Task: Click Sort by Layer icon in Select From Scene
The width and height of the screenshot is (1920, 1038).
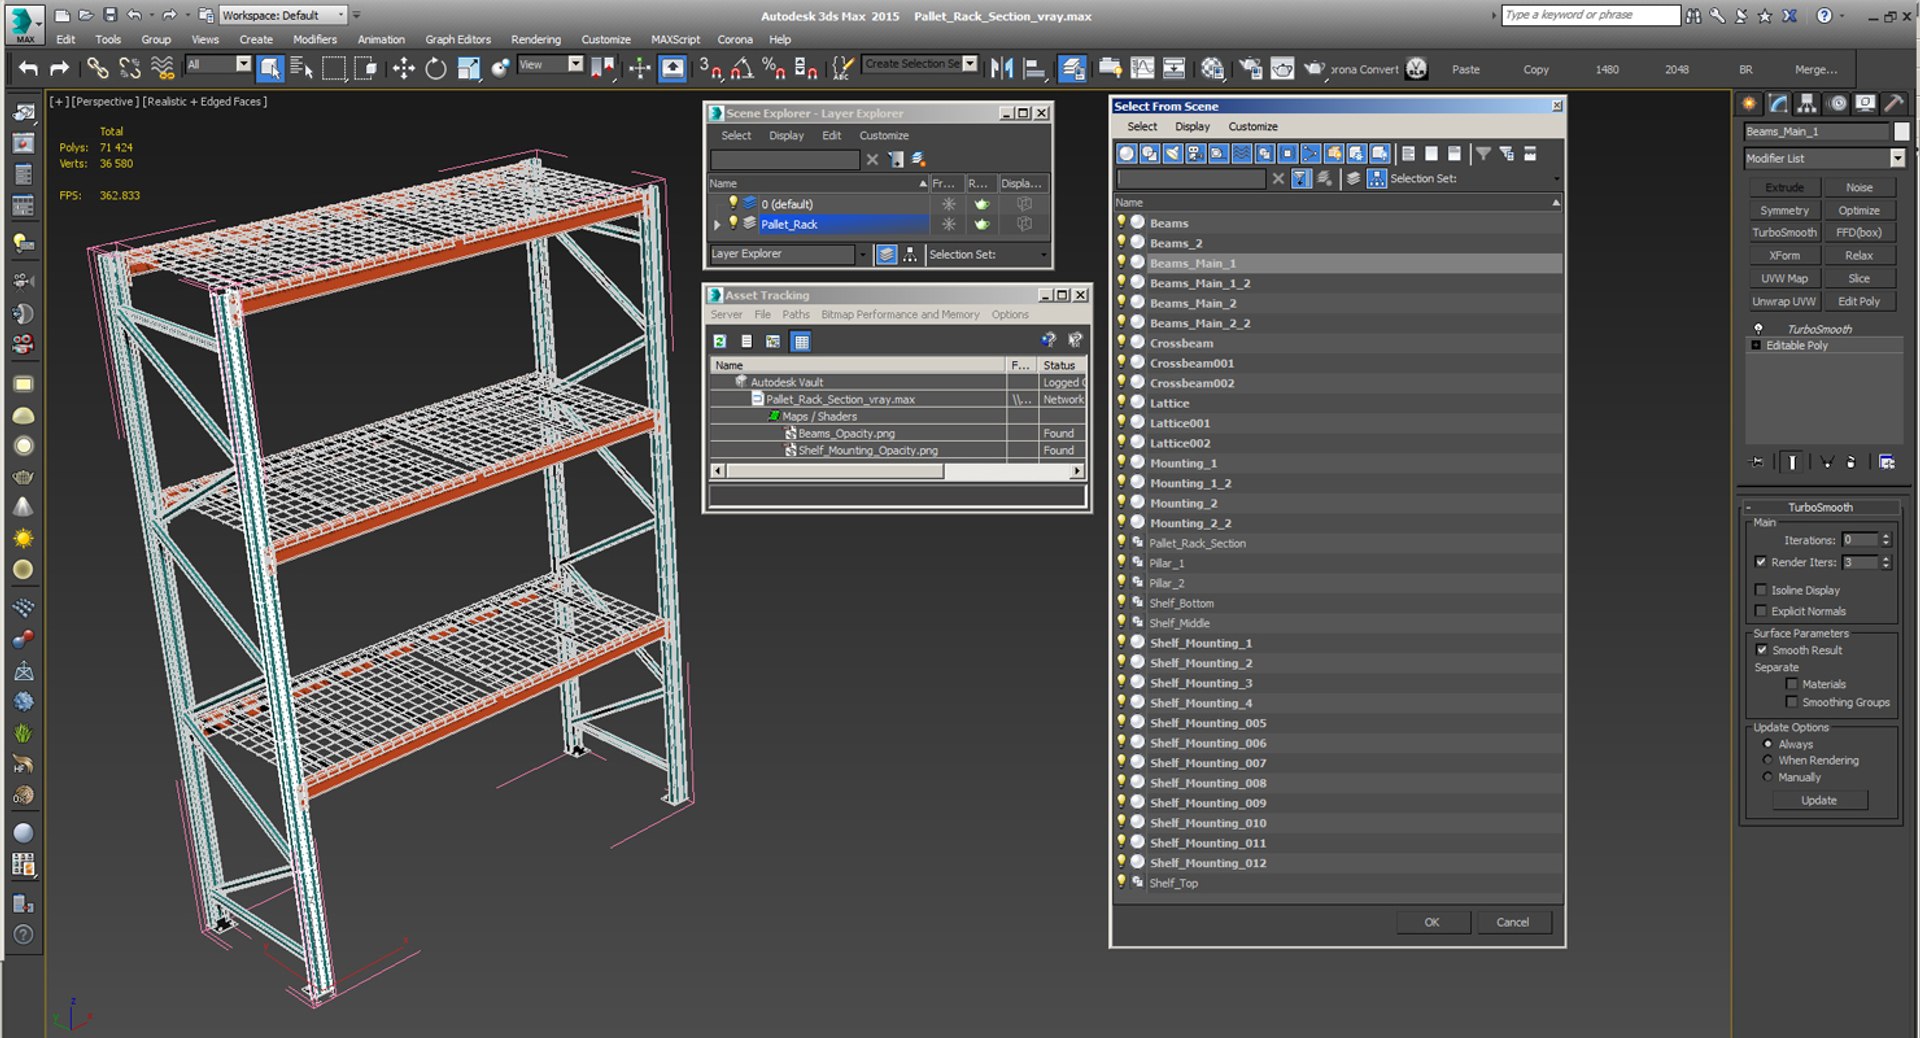Action: [x=1353, y=178]
